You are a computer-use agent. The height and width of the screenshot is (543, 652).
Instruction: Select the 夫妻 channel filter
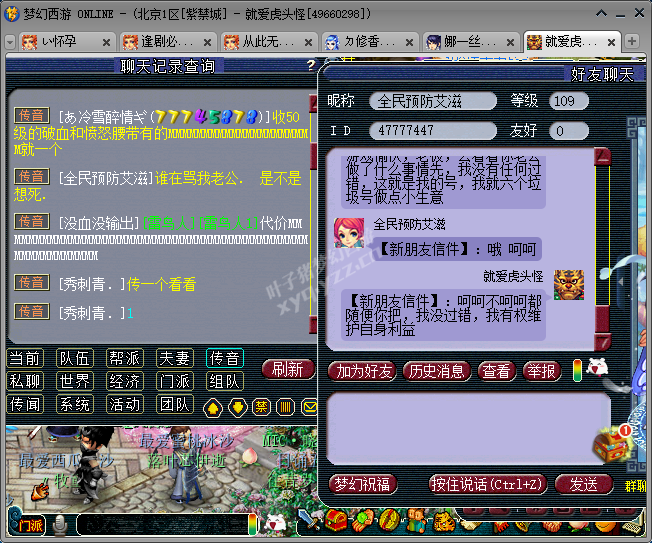(x=175, y=358)
